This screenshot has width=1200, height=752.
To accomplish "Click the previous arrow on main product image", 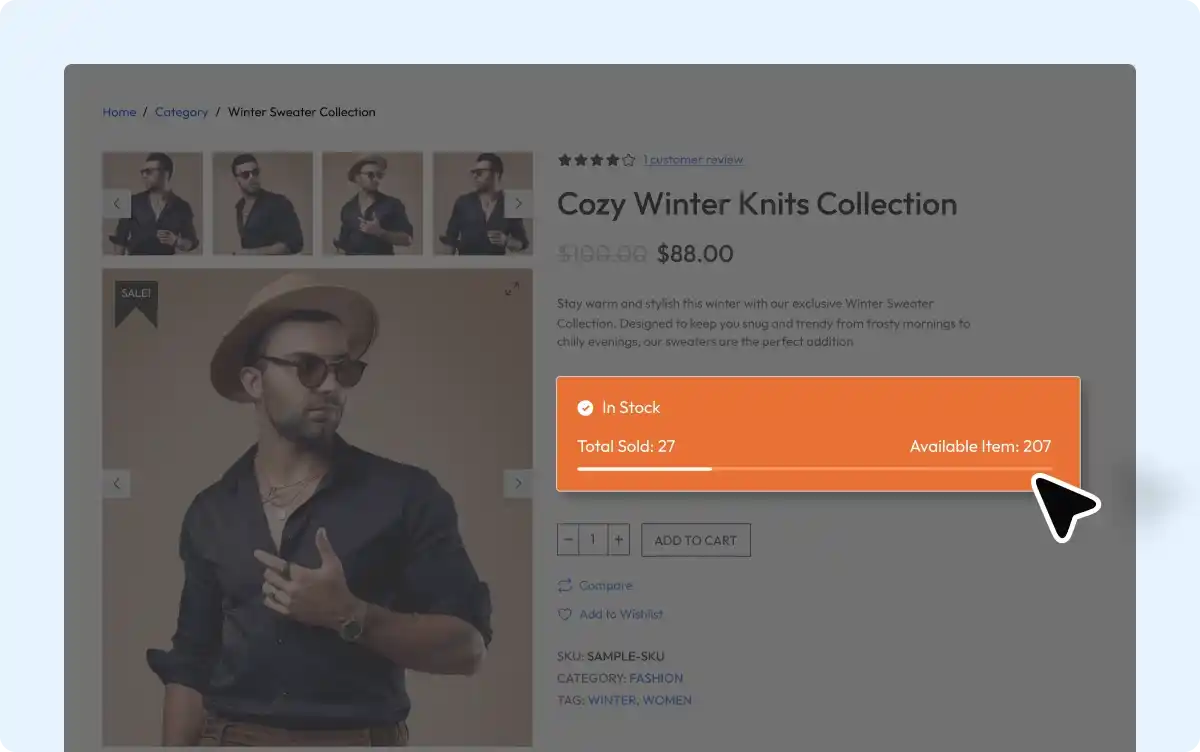I will coord(116,483).
